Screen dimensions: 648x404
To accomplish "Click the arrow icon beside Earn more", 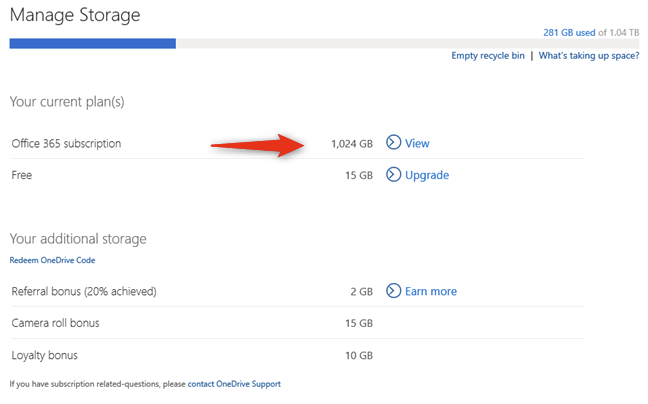I will [393, 291].
